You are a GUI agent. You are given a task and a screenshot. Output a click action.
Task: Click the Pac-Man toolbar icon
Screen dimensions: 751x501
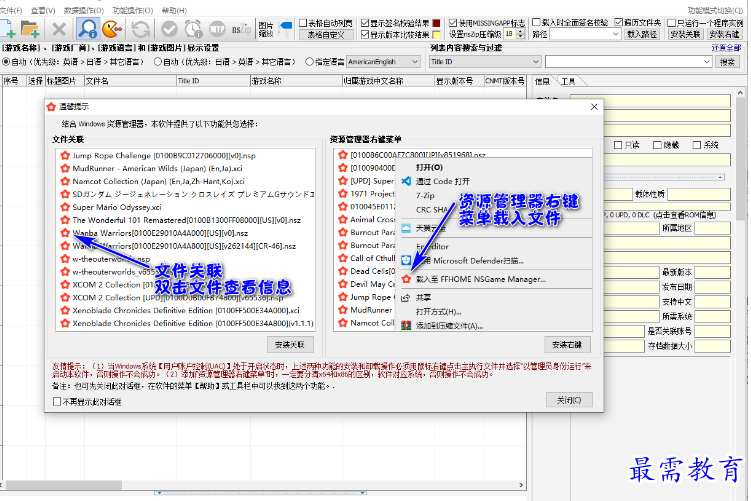click(113, 29)
